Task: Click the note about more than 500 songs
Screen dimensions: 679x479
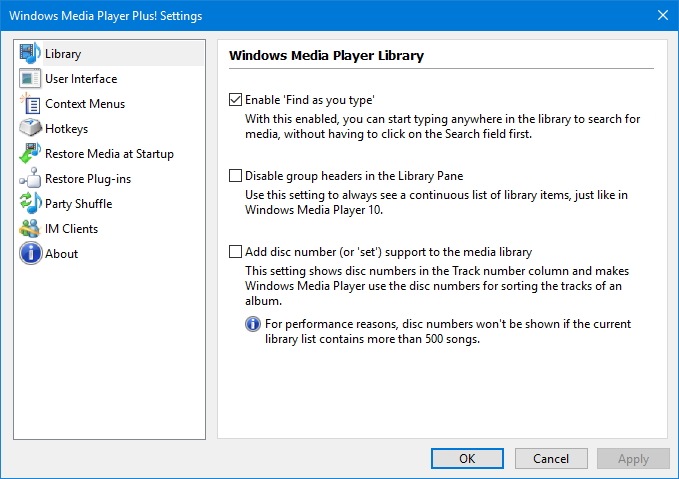Action: click(448, 331)
